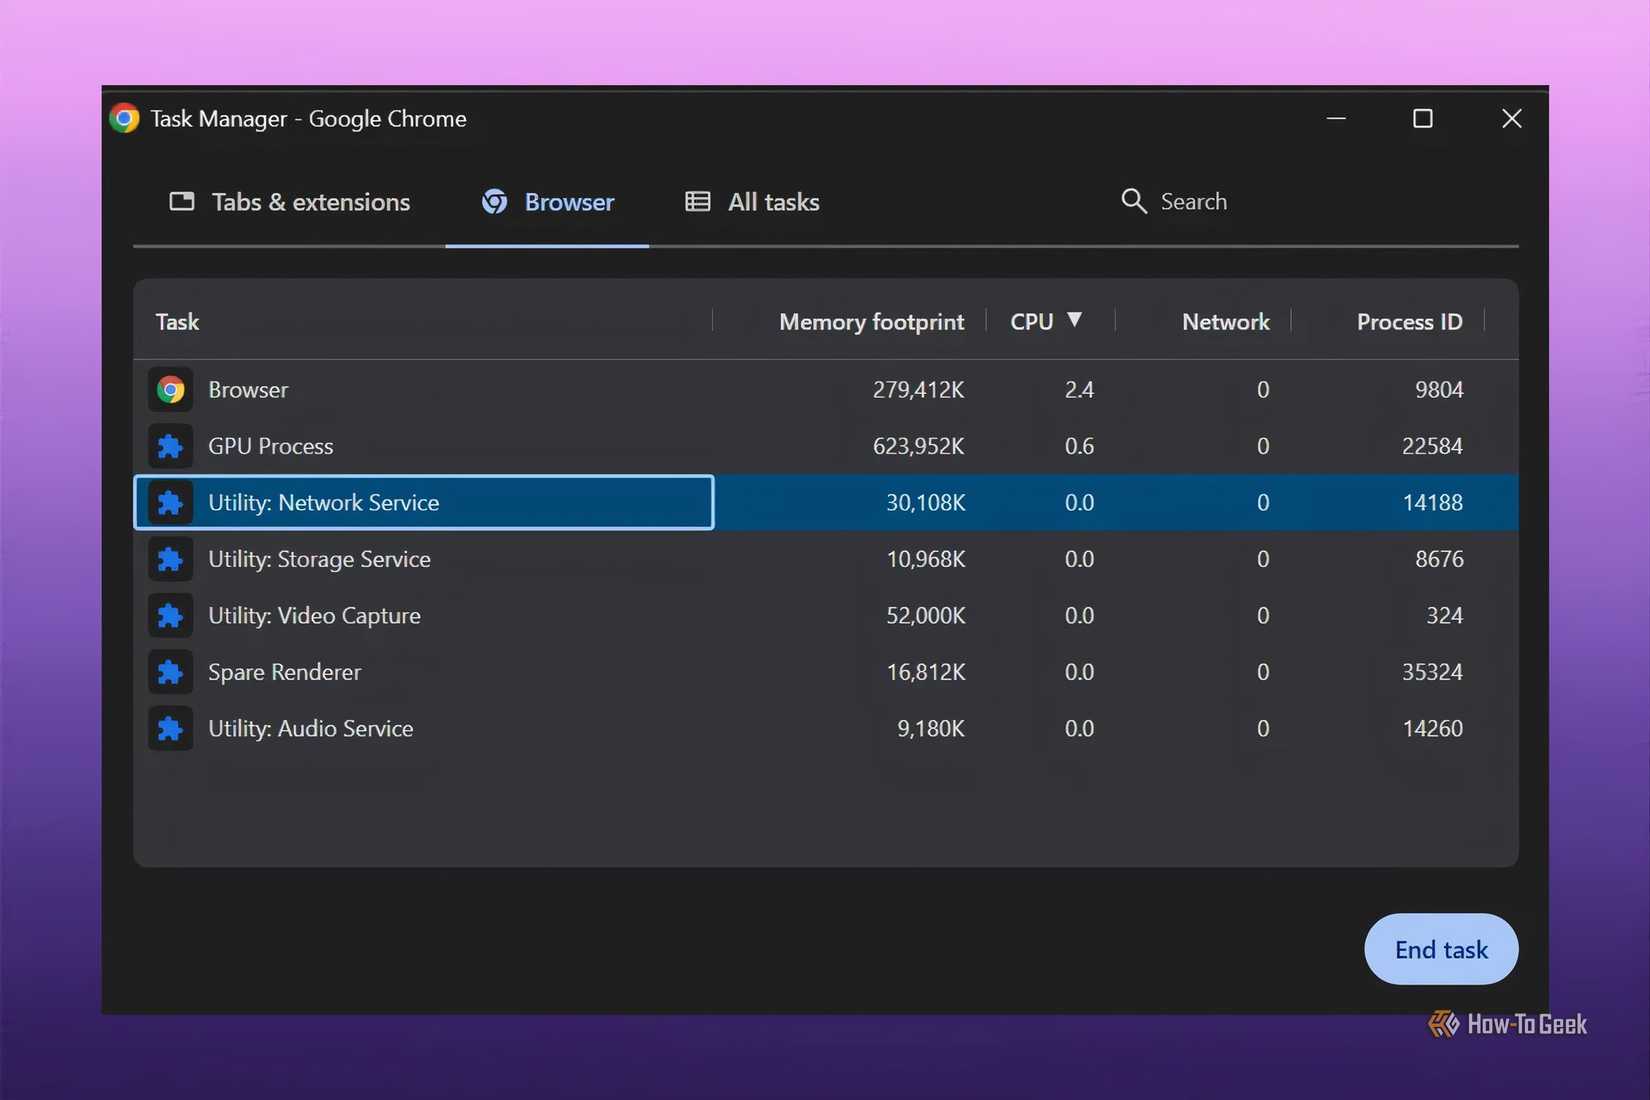Click the Tabs & extensions tab icon
The image size is (1650, 1100).
click(182, 201)
